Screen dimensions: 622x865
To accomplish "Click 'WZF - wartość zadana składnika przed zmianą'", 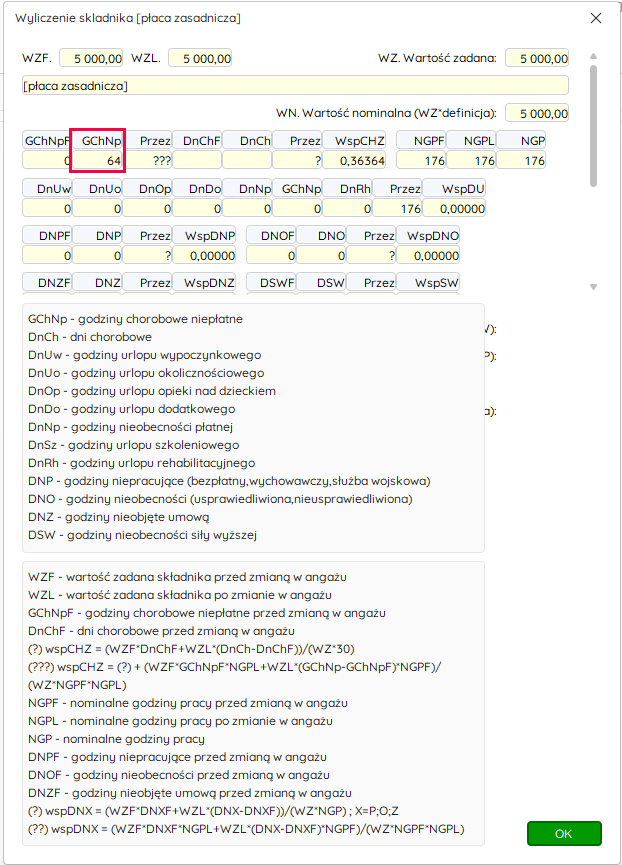I will (187, 577).
